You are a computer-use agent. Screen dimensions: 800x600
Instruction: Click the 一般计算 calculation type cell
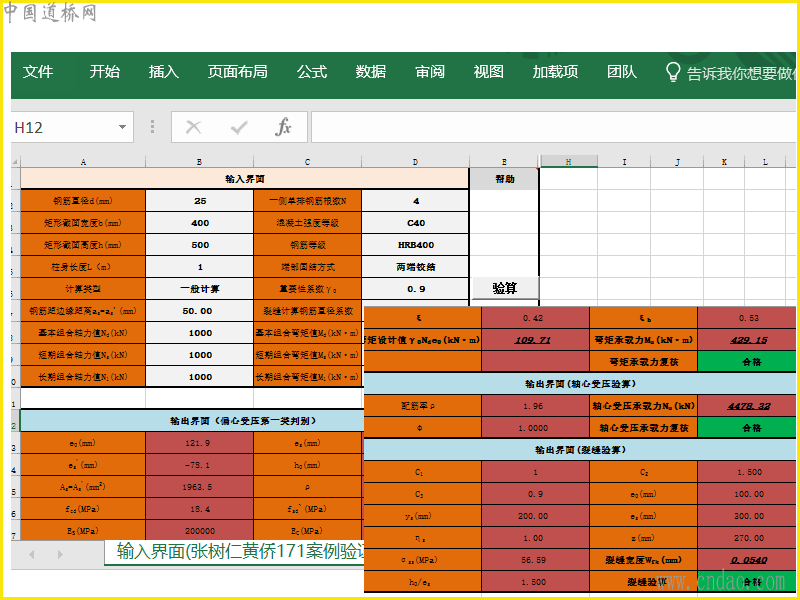tap(199, 289)
